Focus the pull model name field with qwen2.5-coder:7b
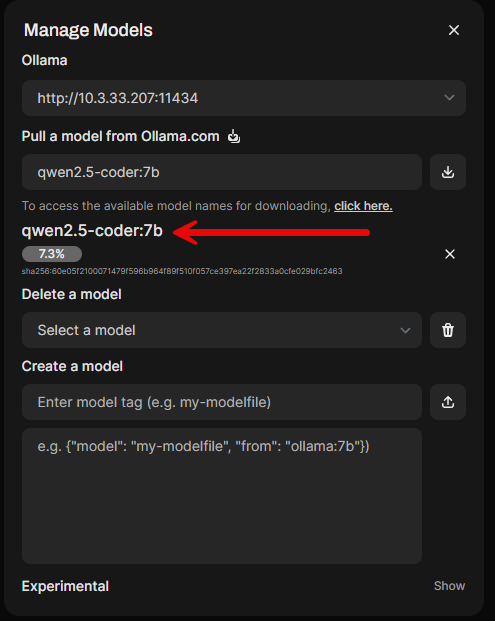495x621 pixels. [x=222, y=172]
